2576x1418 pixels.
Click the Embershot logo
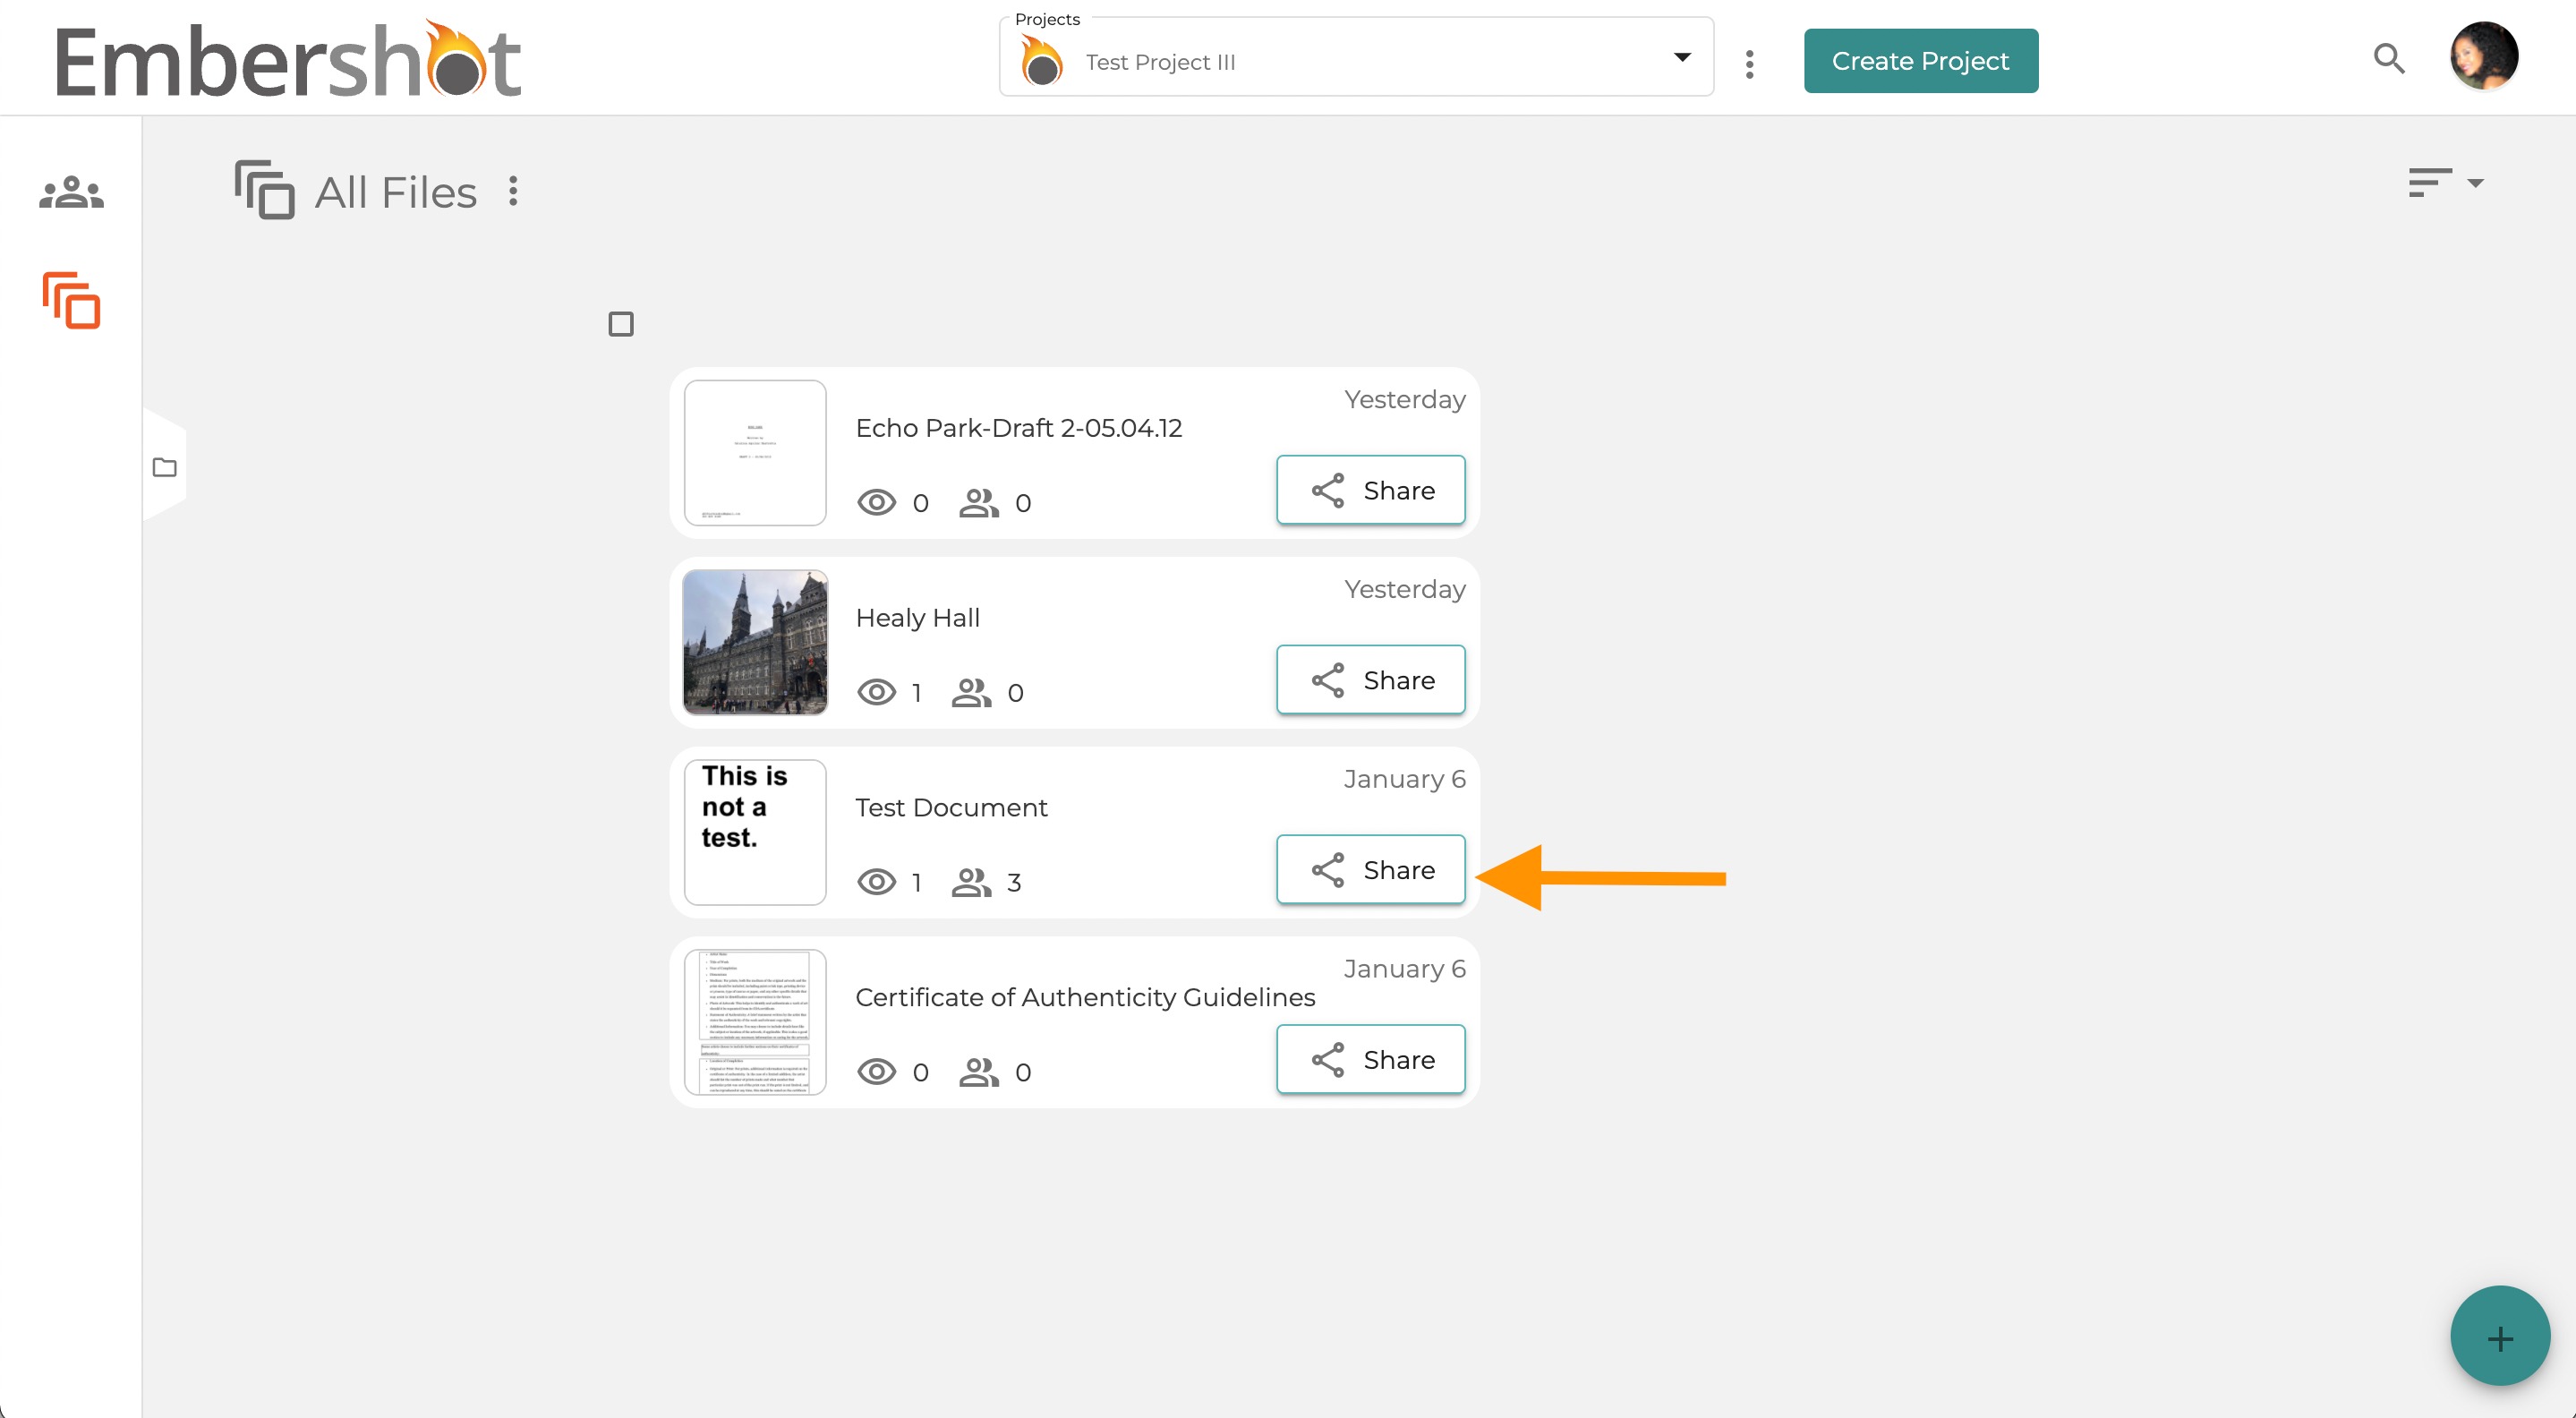coord(288,59)
